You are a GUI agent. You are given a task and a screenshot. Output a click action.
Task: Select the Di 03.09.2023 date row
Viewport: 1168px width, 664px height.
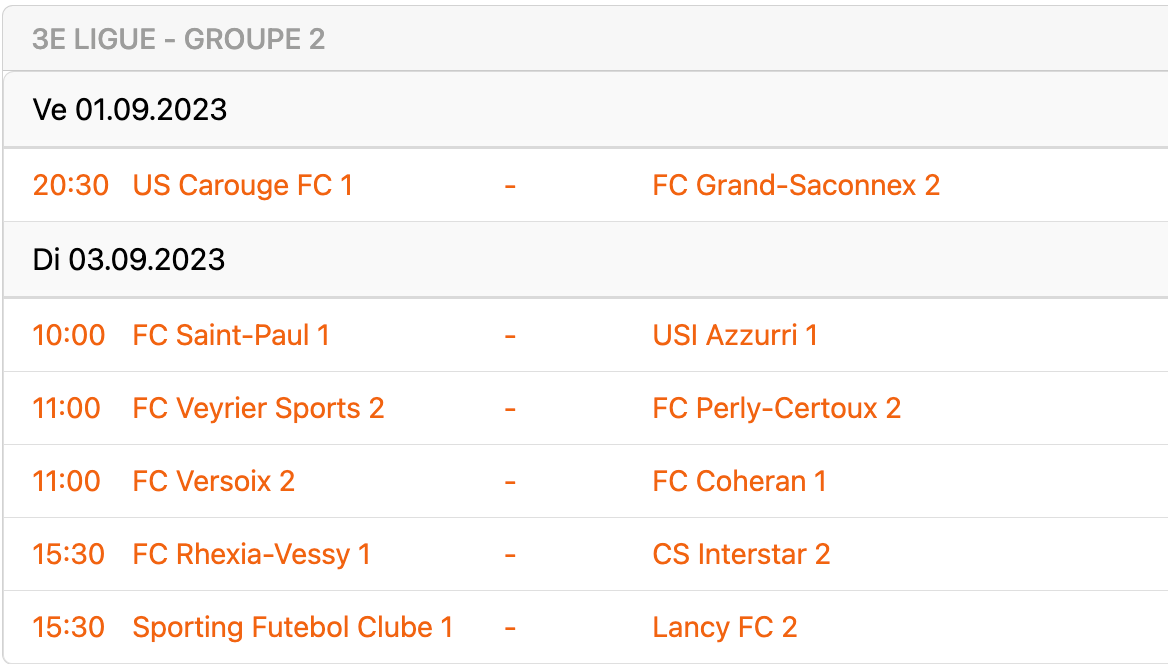[x=128, y=260]
